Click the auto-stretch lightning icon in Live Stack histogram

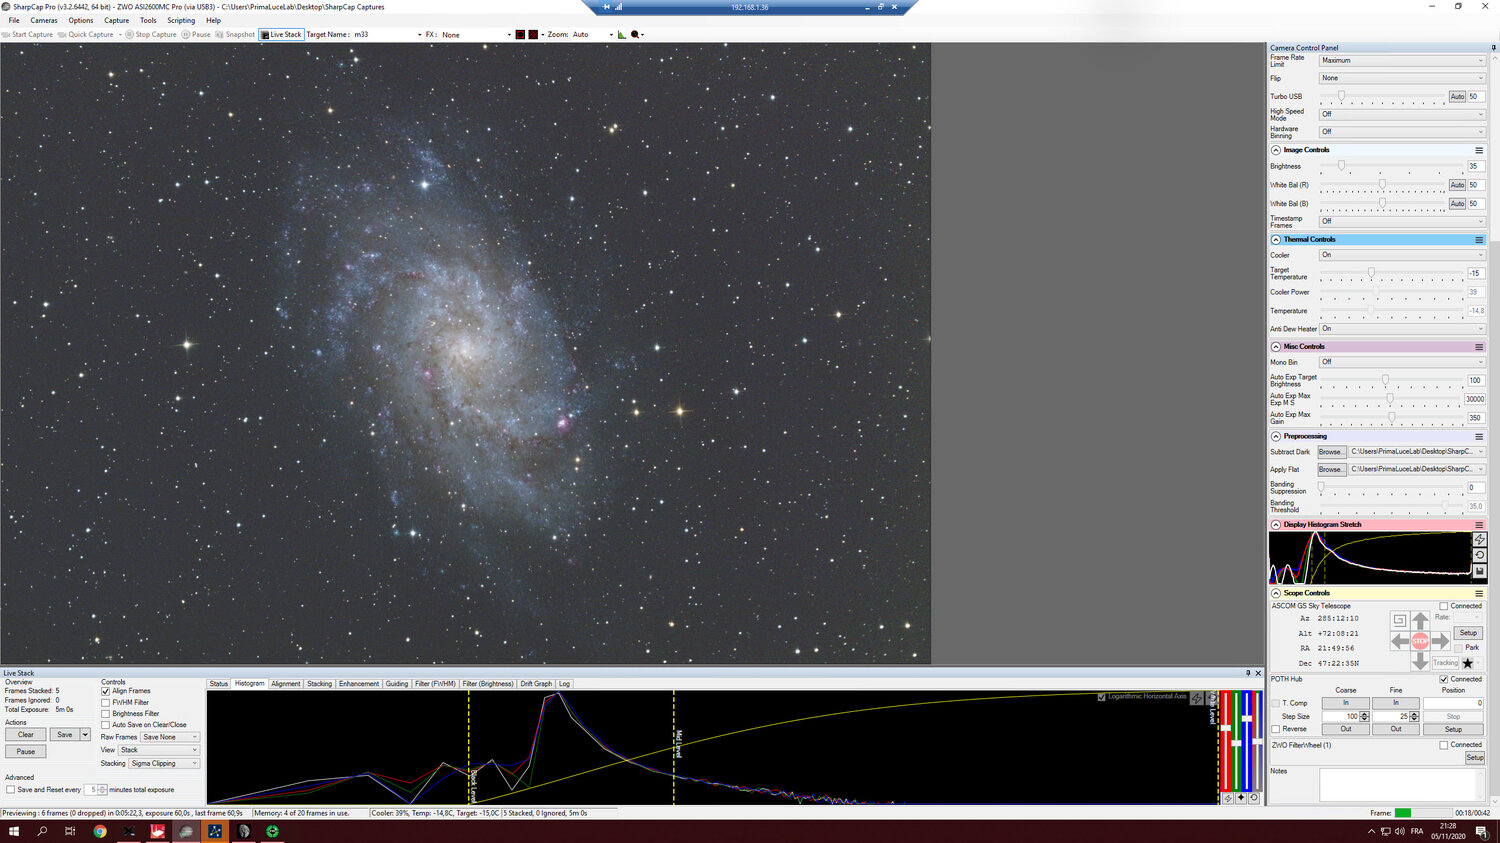1196,698
